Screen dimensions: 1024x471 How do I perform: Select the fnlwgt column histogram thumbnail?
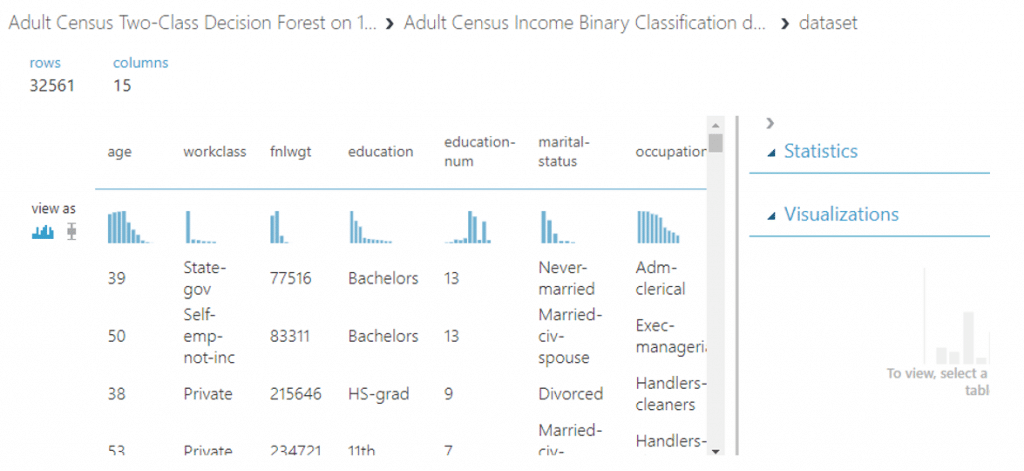point(279,227)
